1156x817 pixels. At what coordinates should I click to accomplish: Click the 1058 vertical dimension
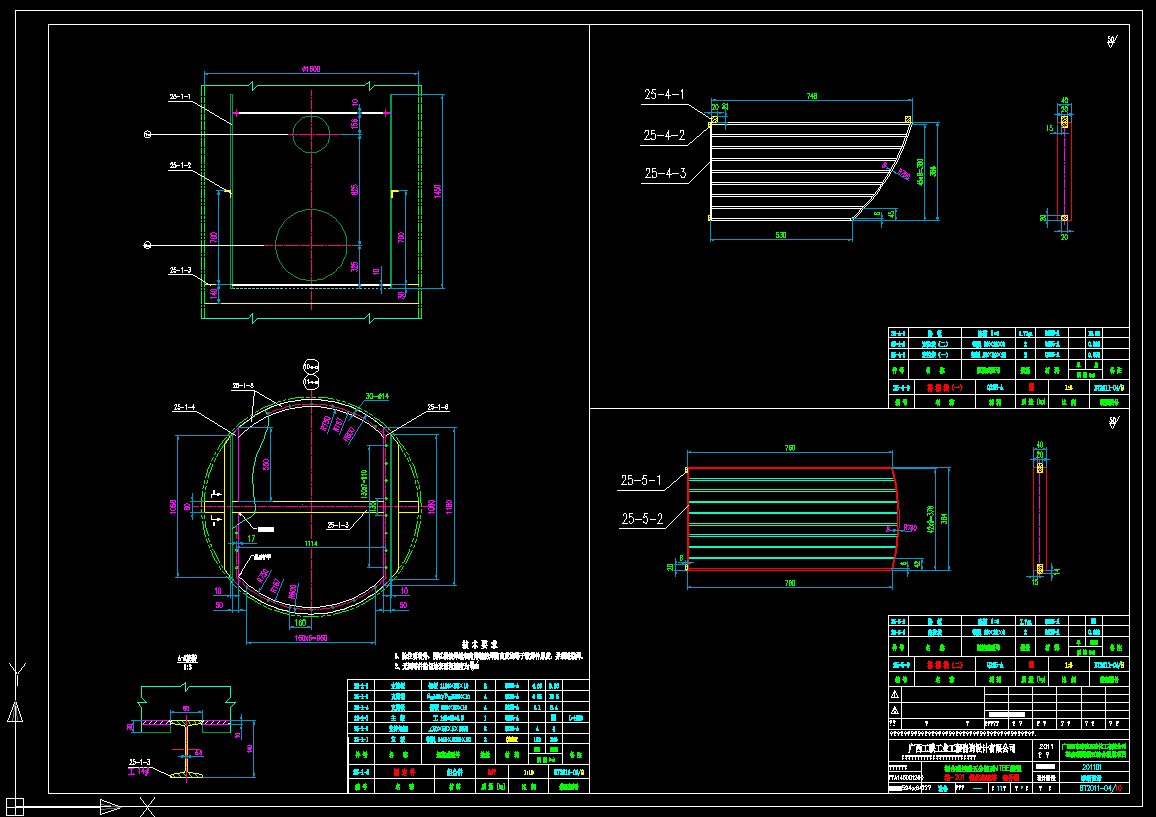coord(174,506)
